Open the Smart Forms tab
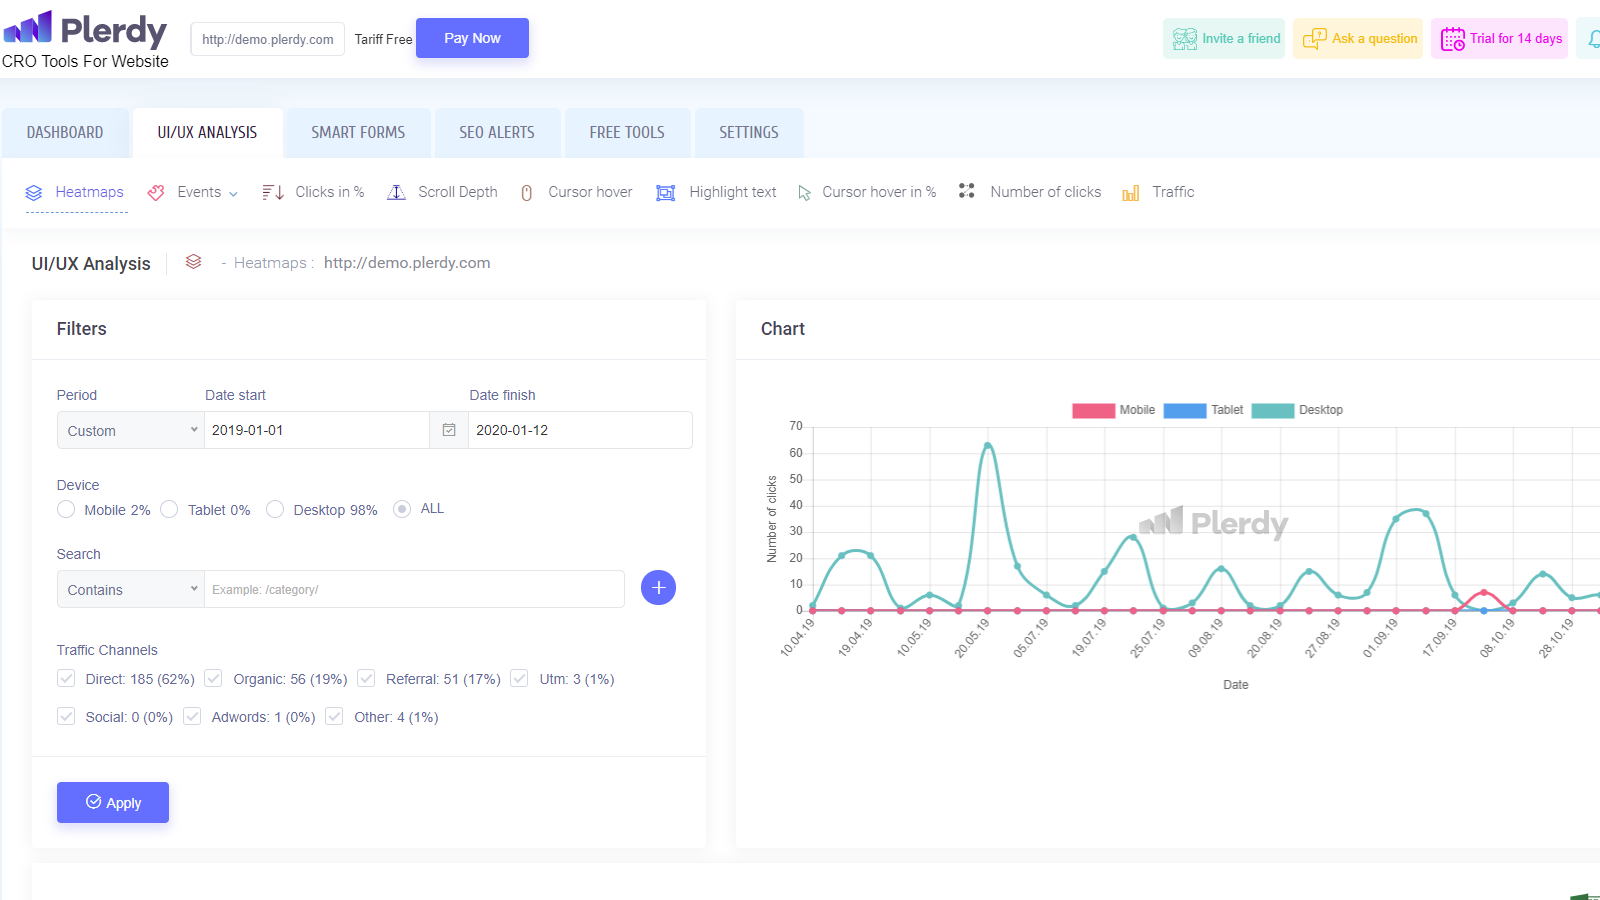The image size is (1600, 900). pos(358,133)
